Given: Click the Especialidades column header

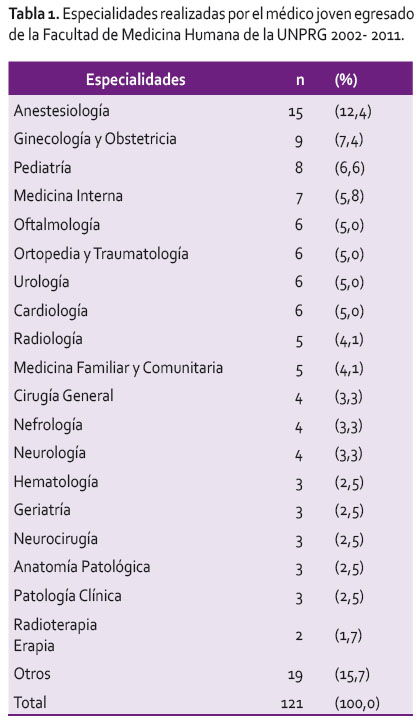Looking at the screenshot, I should pos(136,79).
